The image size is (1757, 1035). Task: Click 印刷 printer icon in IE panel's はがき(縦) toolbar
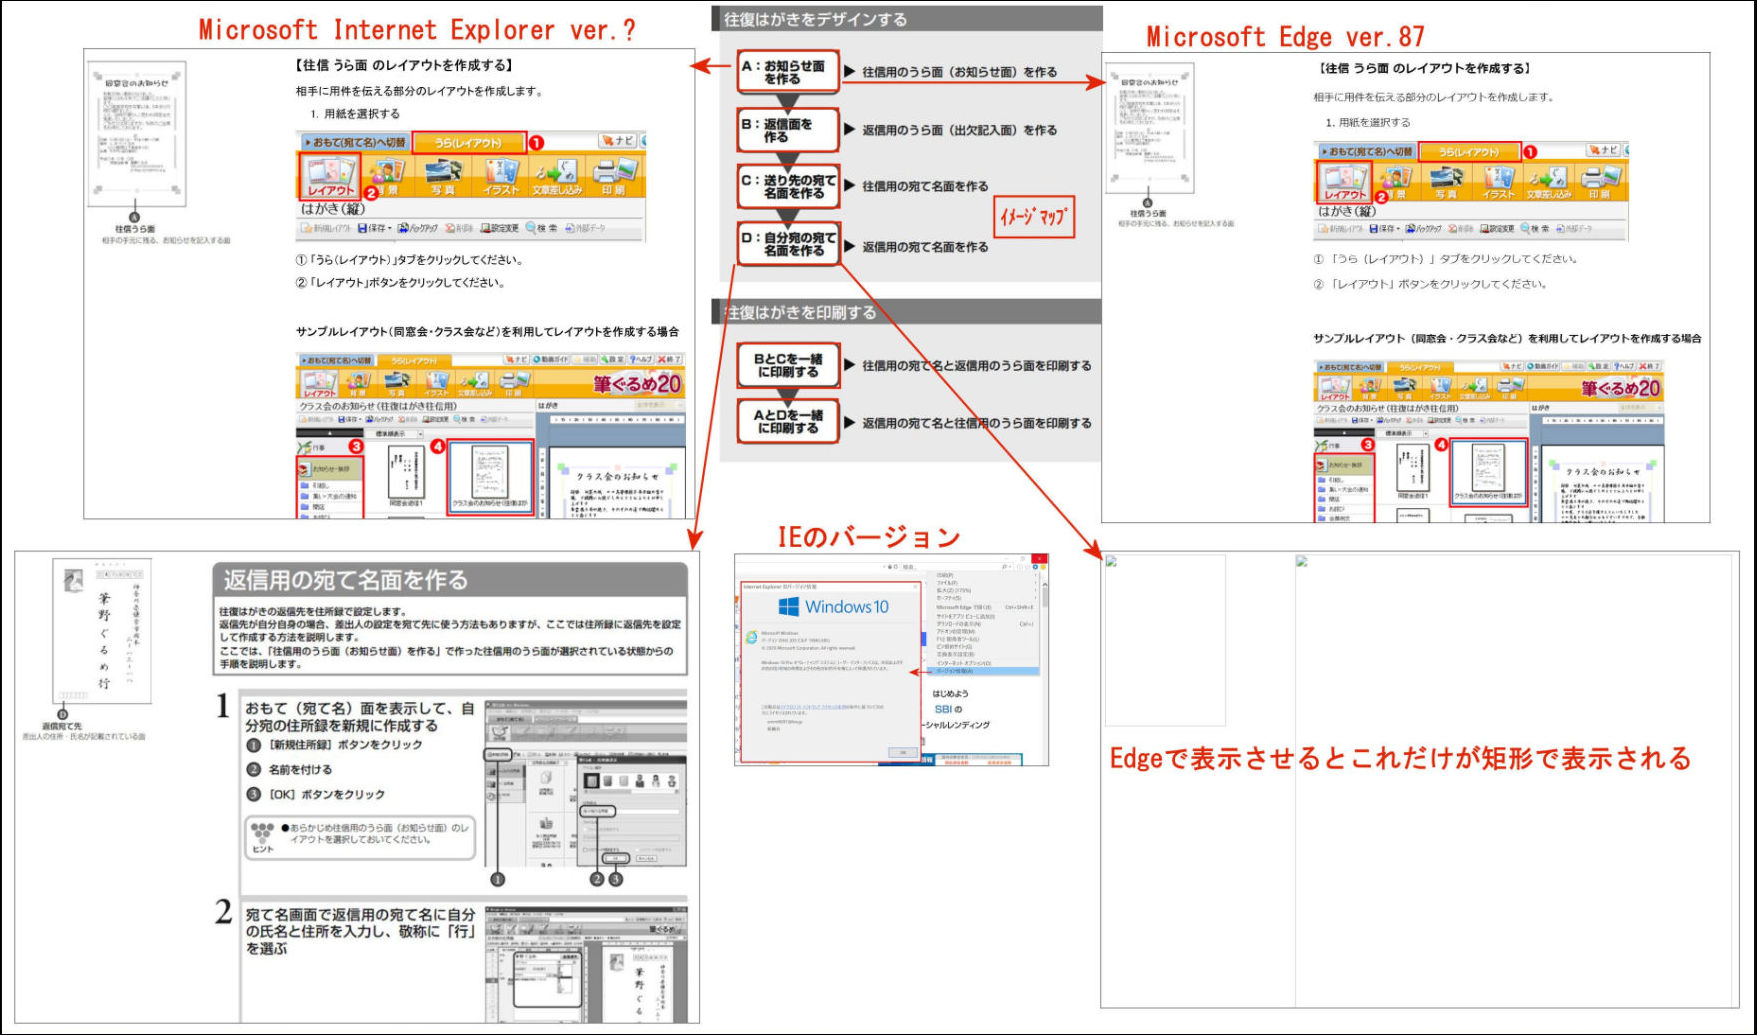(x=613, y=176)
